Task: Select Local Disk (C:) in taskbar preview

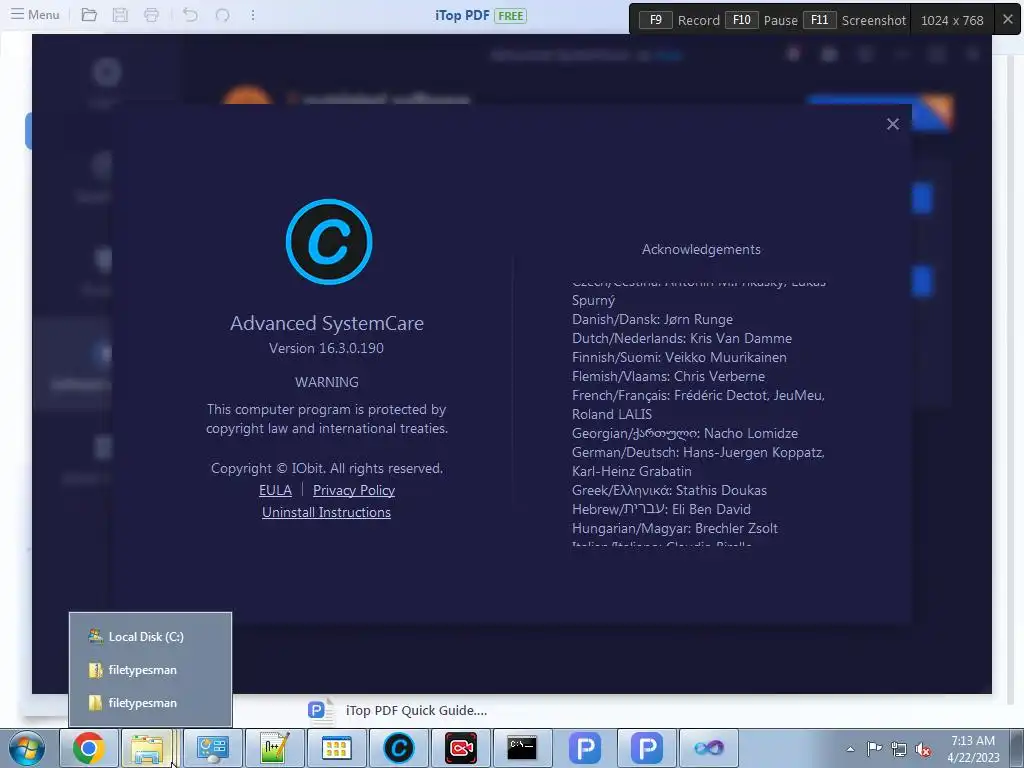Action: [x=150, y=637]
